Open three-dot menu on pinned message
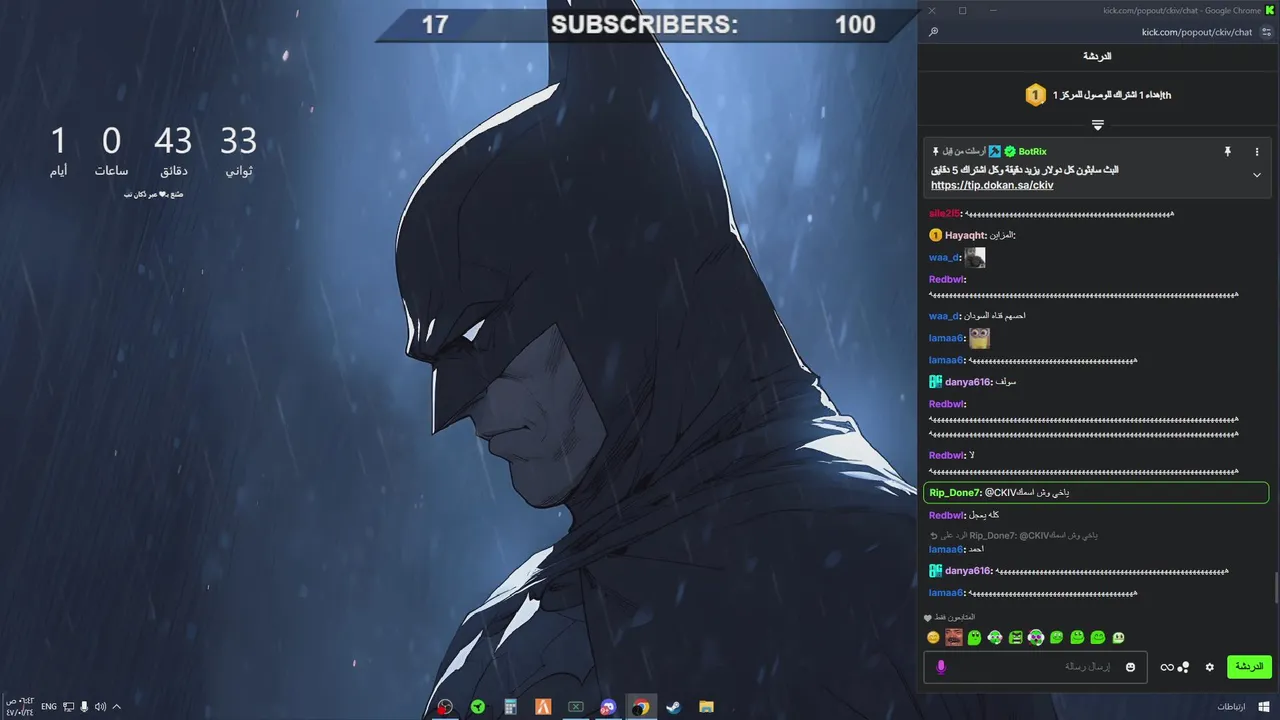Image resolution: width=1280 pixels, height=720 pixels. 1257,152
